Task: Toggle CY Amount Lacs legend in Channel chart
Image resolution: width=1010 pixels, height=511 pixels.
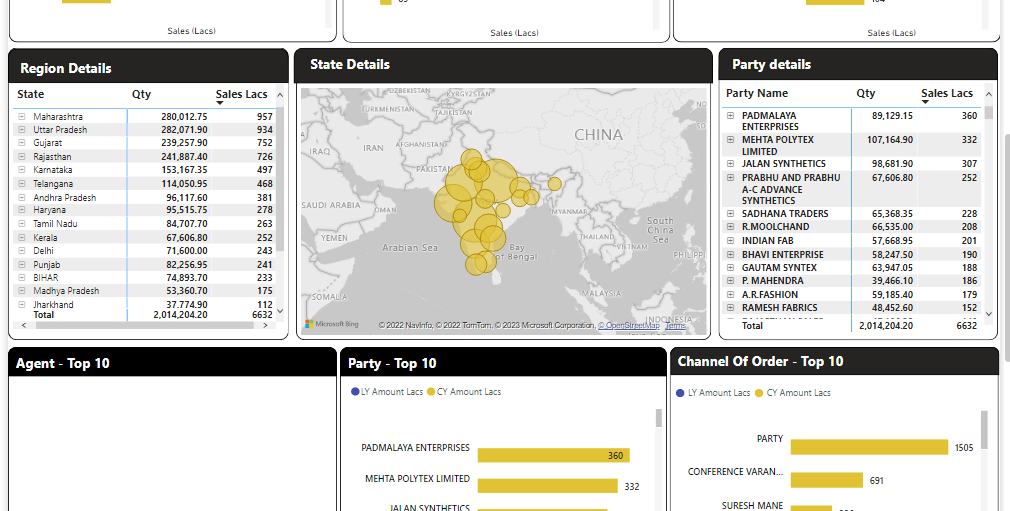Action: click(792, 393)
